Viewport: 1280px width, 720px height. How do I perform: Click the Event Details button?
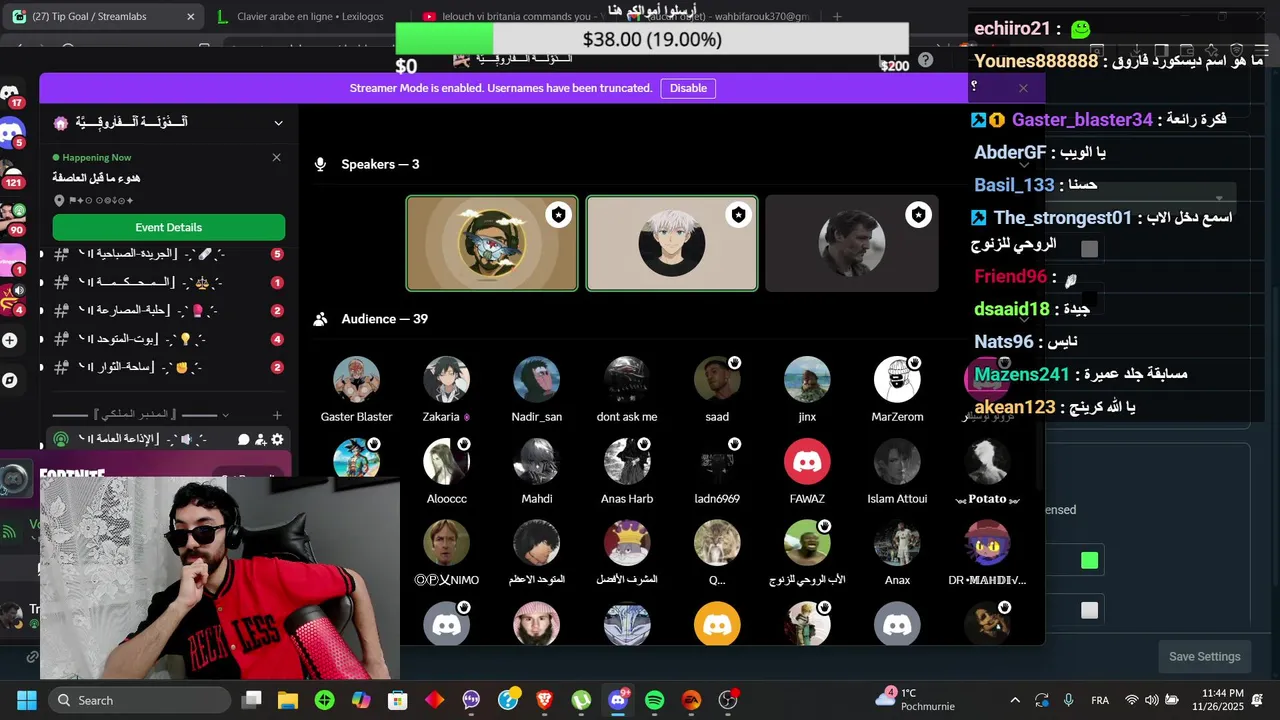pos(169,227)
